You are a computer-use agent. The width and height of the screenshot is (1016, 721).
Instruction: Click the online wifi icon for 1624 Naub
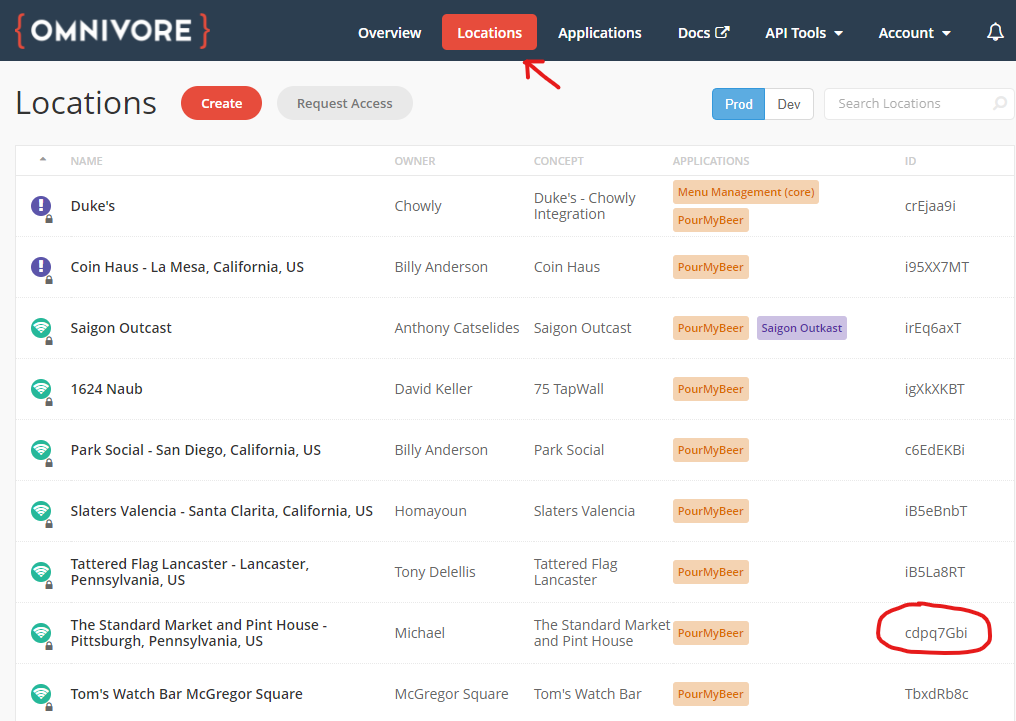(x=41, y=389)
